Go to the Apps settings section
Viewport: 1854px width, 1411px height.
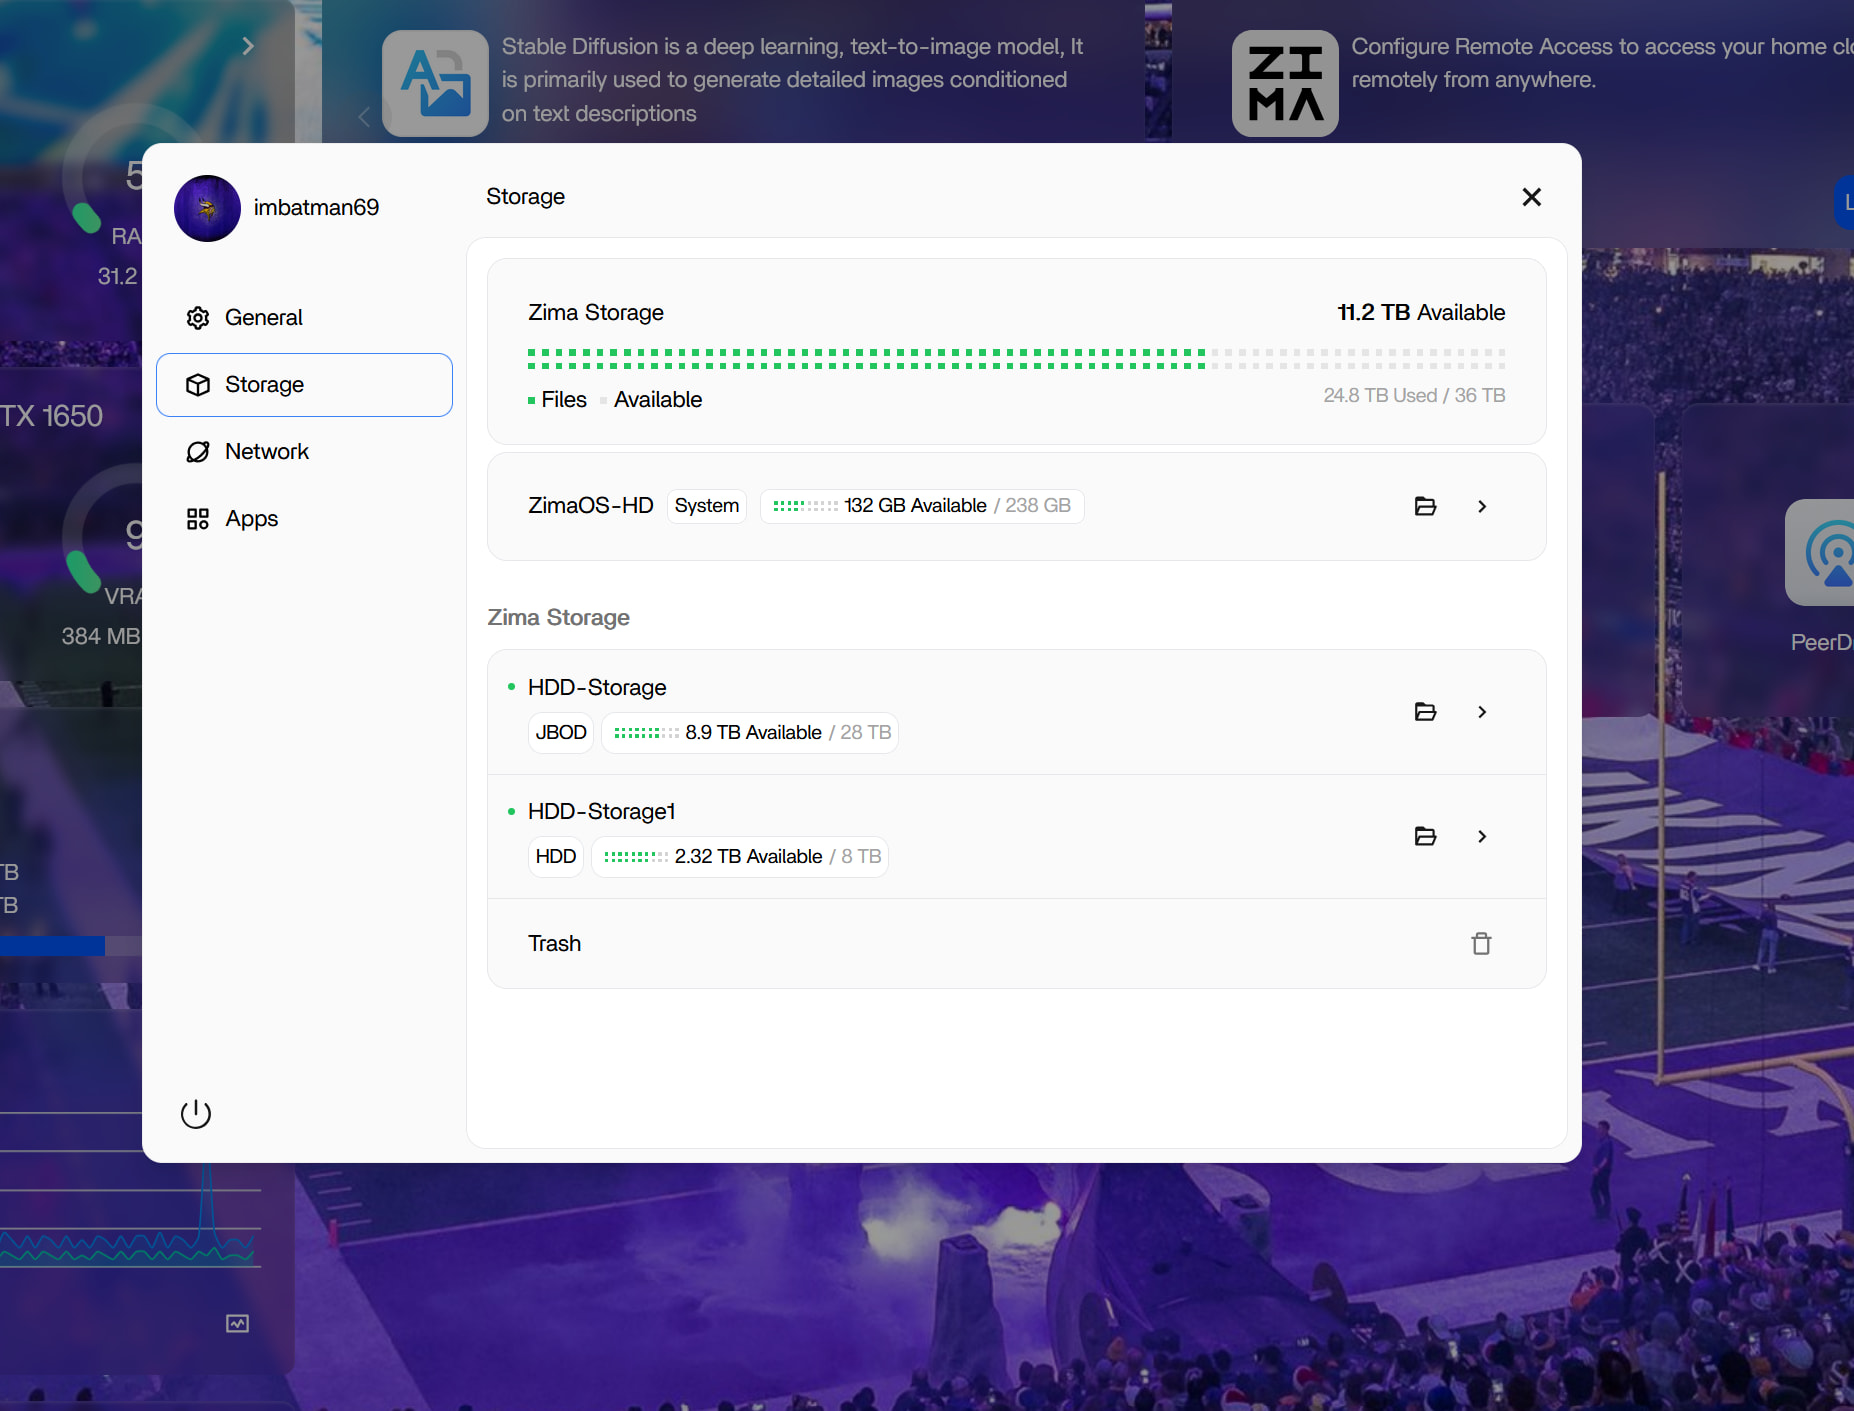pos(304,518)
